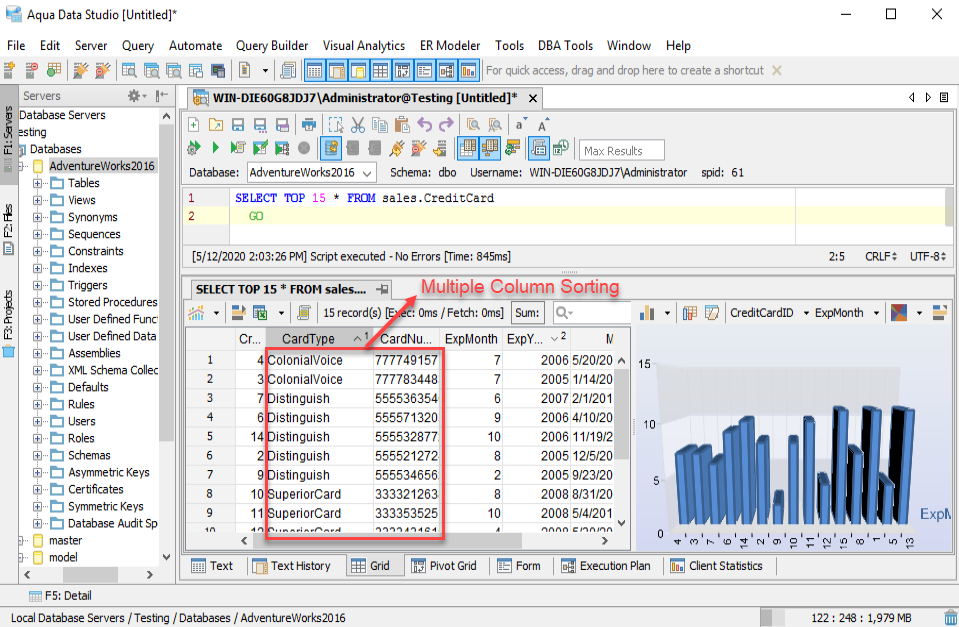Open the Query Builder menu
Image resolution: width=959 pixels, height=627 pixels.
pyautogui.click(x=272, y=45)
